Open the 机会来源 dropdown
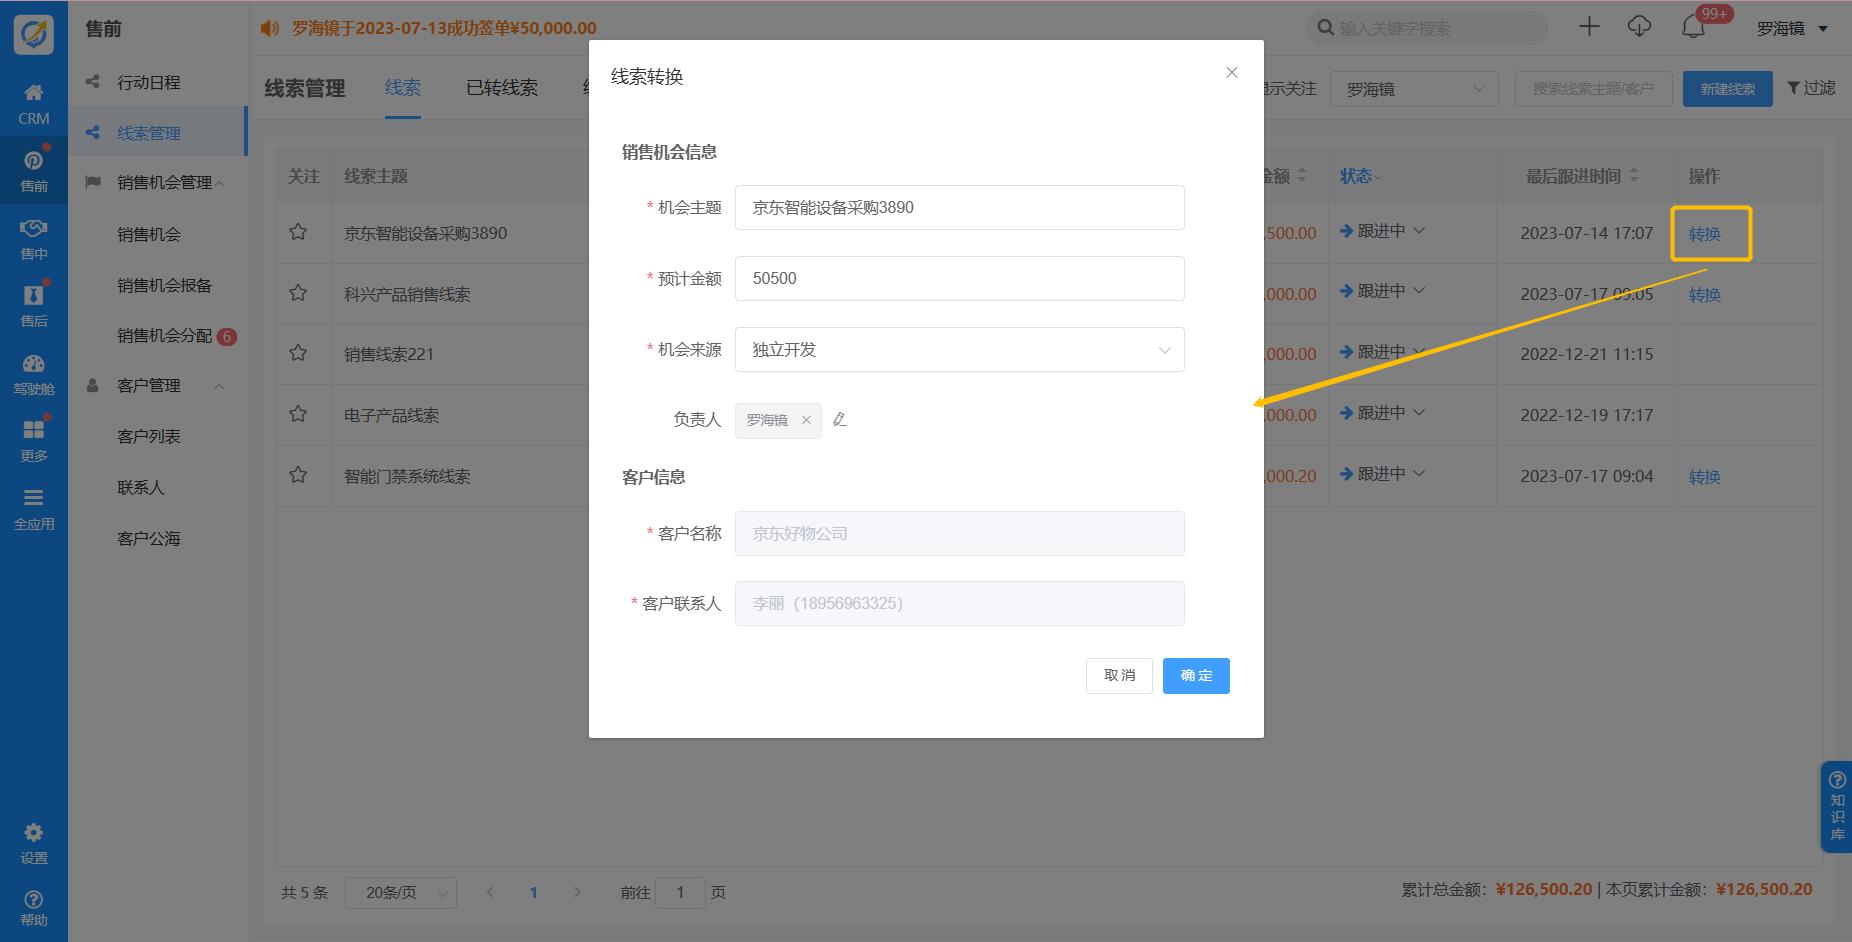Image resolution: width=1852 pixels, height=942 pixels. 959,350
